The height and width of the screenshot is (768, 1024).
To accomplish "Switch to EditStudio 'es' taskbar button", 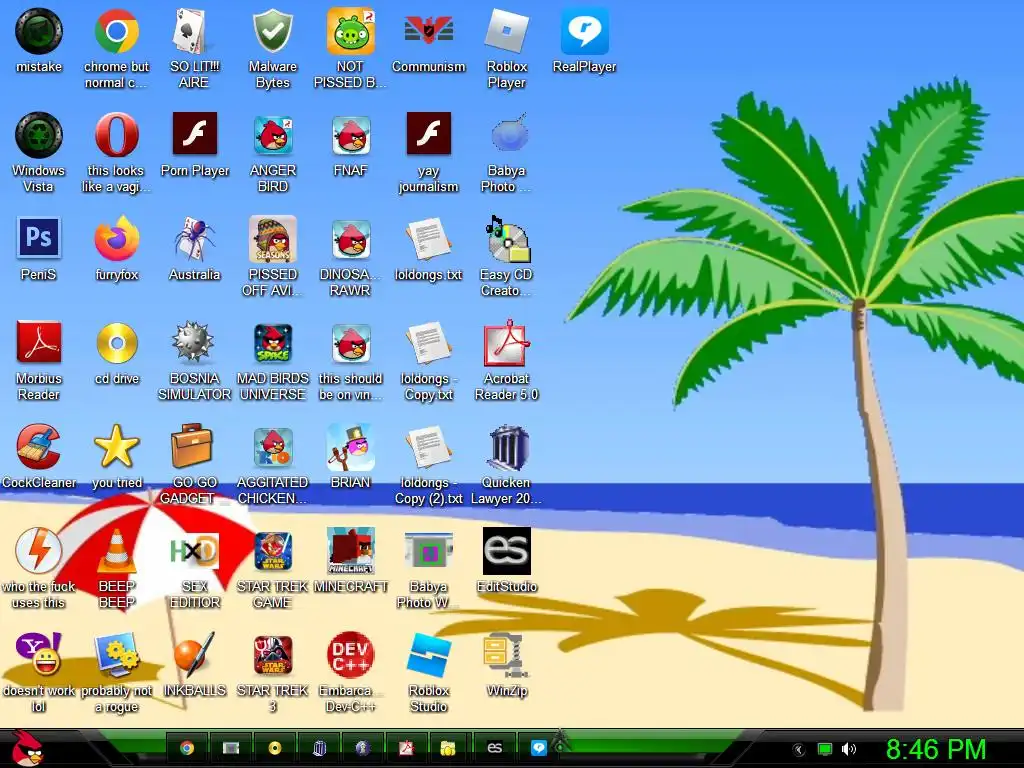I will point(494,748).
